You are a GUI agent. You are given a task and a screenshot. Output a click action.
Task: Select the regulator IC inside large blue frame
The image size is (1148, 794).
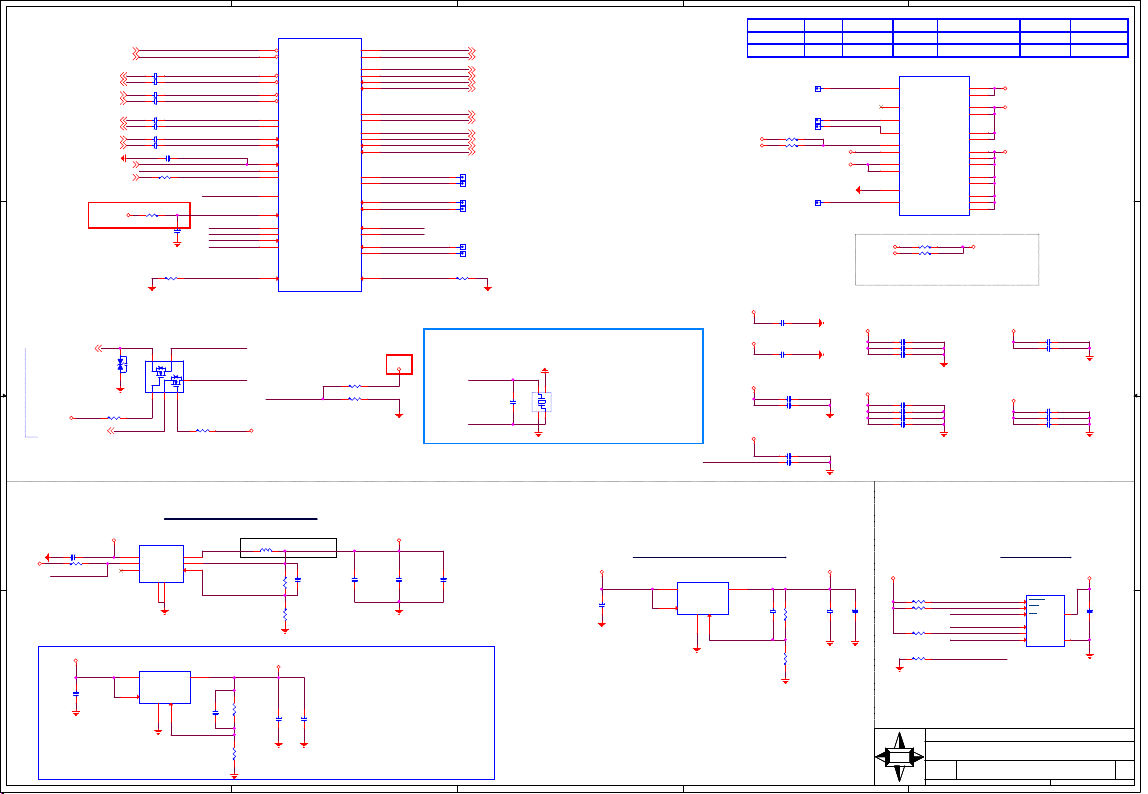click(x=165, y=688)
